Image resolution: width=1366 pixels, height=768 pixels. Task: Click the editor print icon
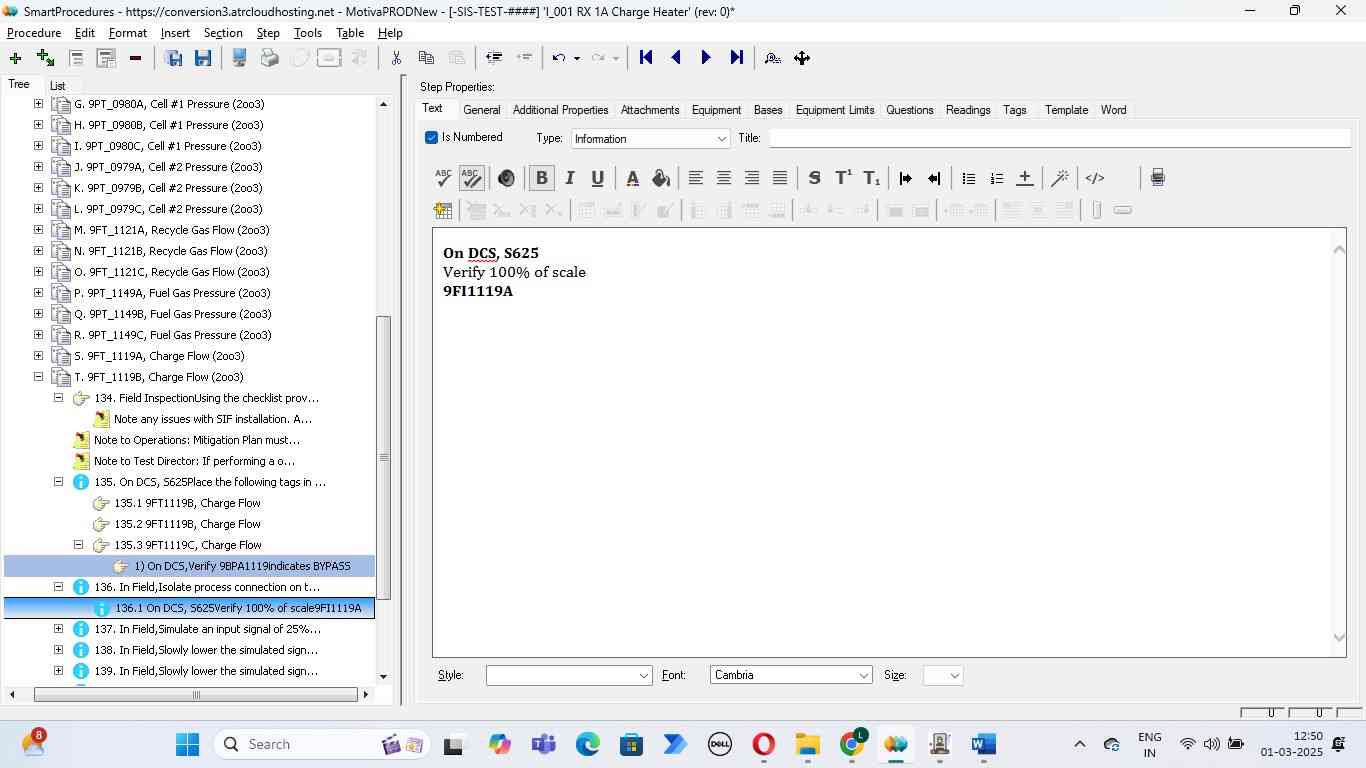[x=1157, y=178]
